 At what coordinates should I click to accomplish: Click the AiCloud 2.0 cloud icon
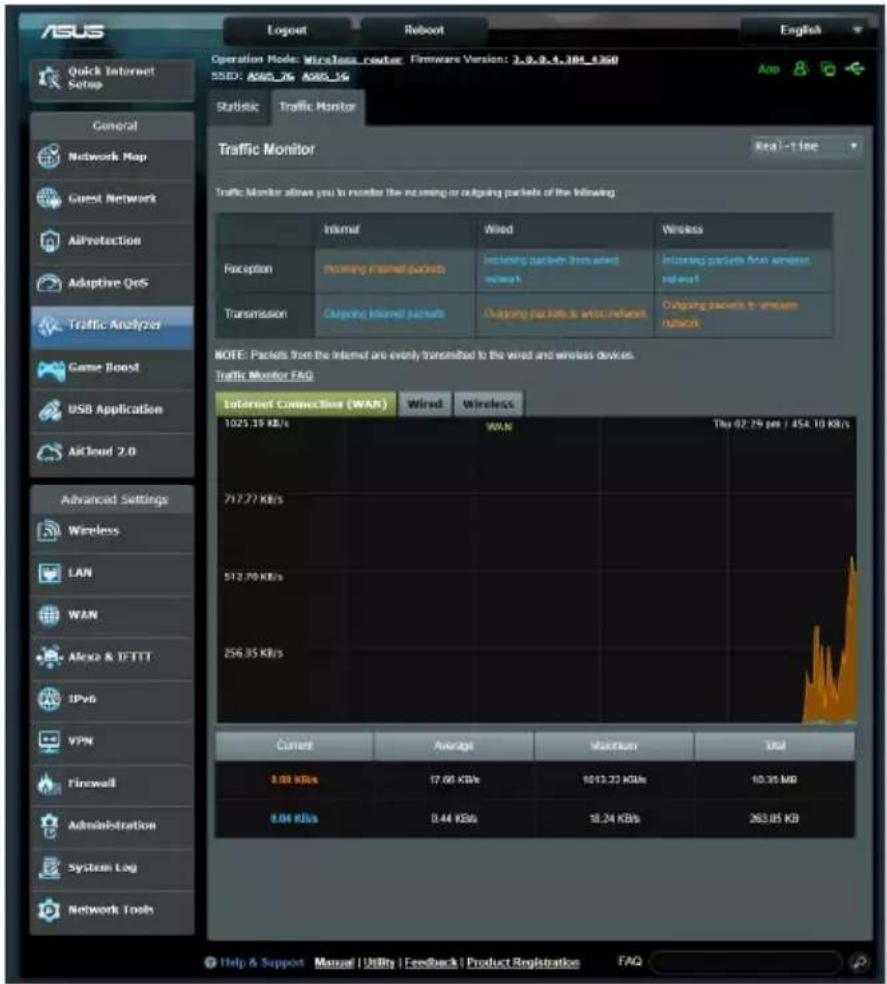(x=49, y=452)
